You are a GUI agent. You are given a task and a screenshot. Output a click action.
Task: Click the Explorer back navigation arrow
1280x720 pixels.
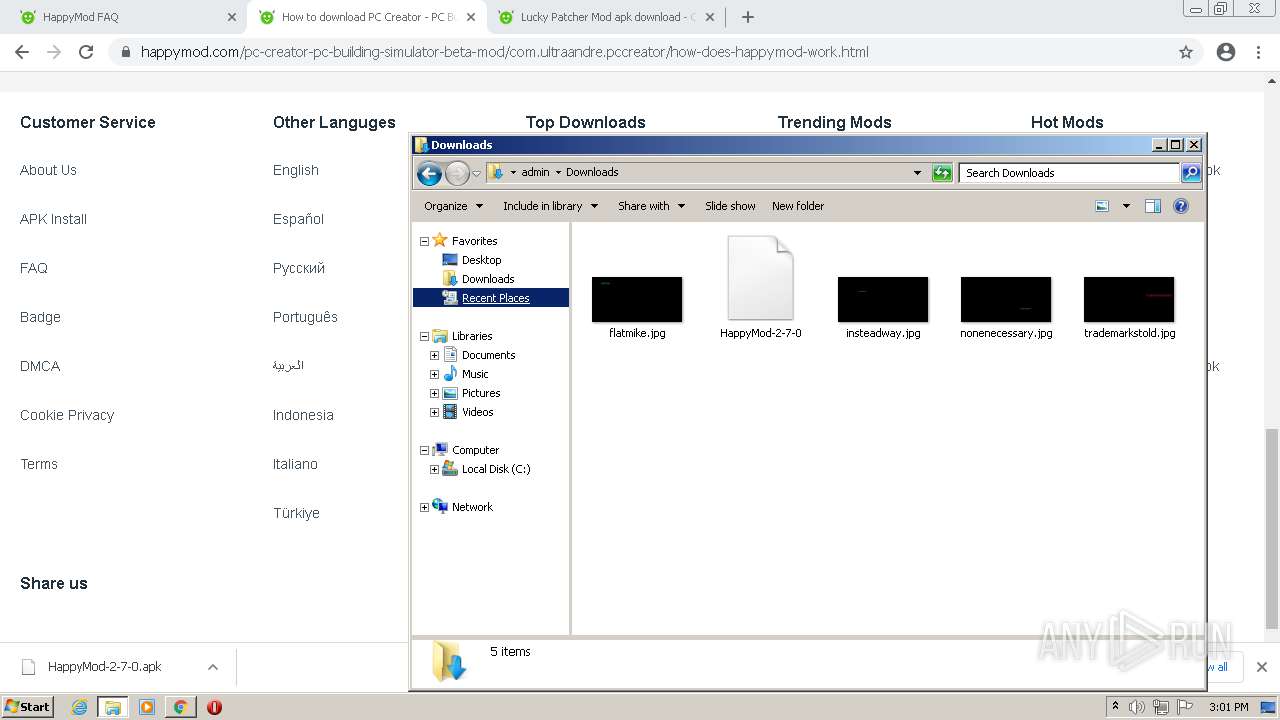pos(429,173)
